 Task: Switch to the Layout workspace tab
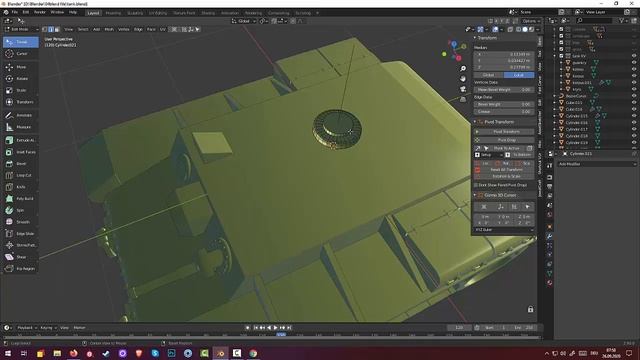point(93,13)
